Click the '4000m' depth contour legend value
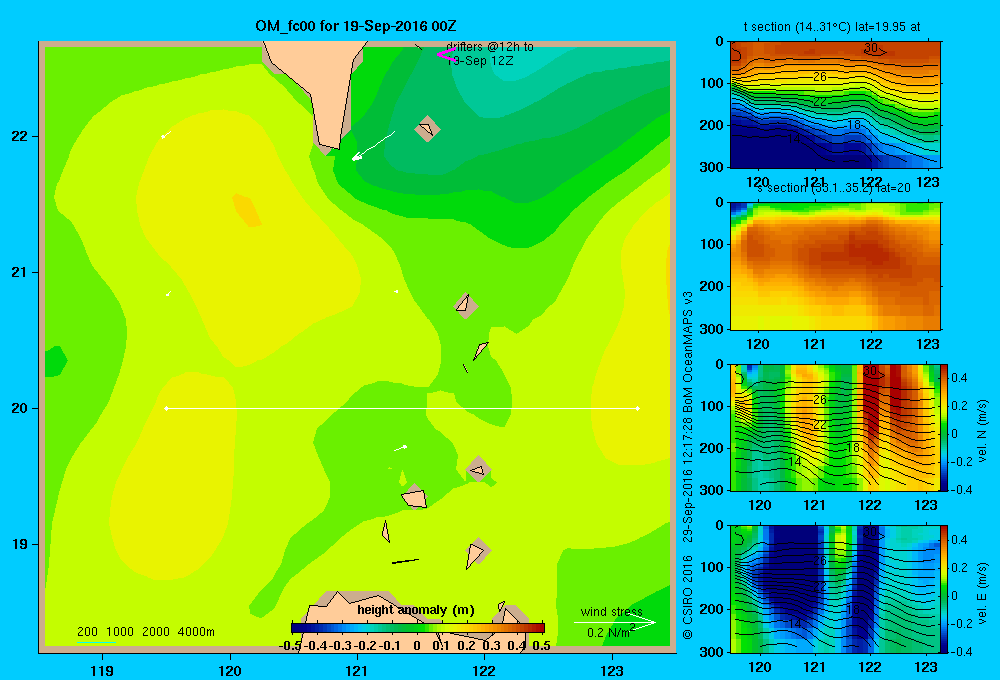Viewport: 1000px width, 680px height. 196,632
